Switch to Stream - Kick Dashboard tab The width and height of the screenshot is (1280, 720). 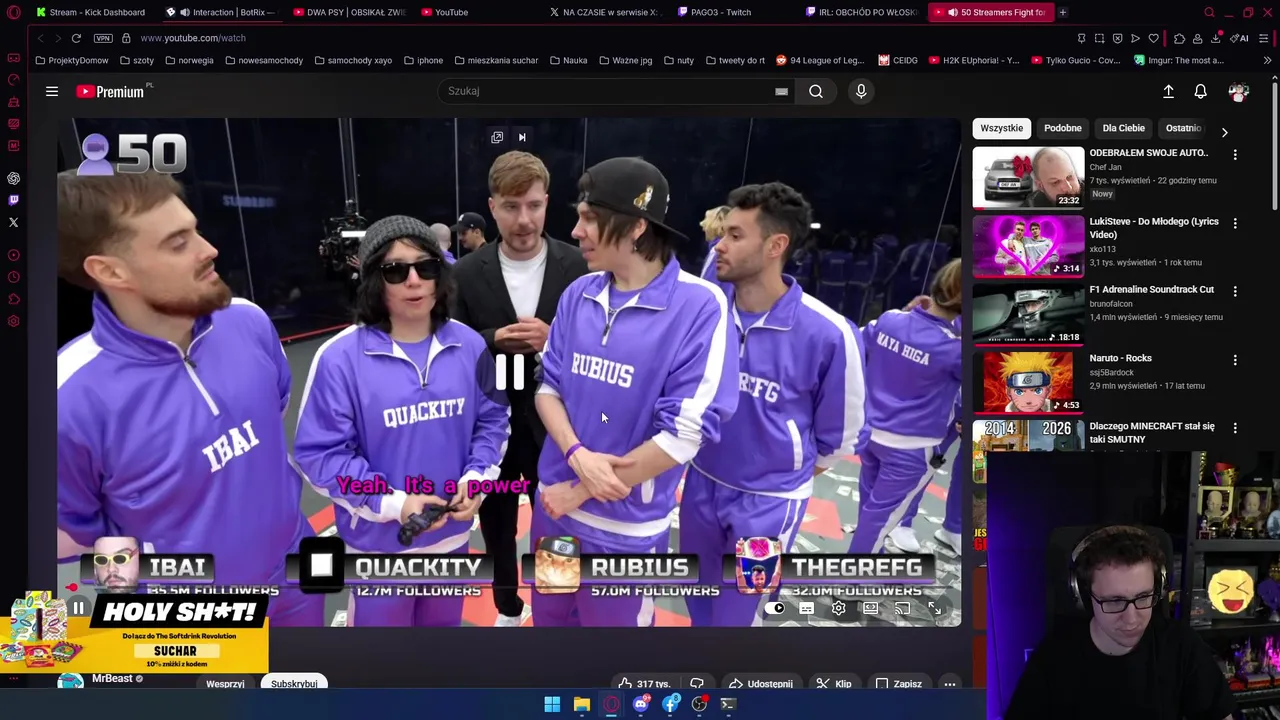91,12
